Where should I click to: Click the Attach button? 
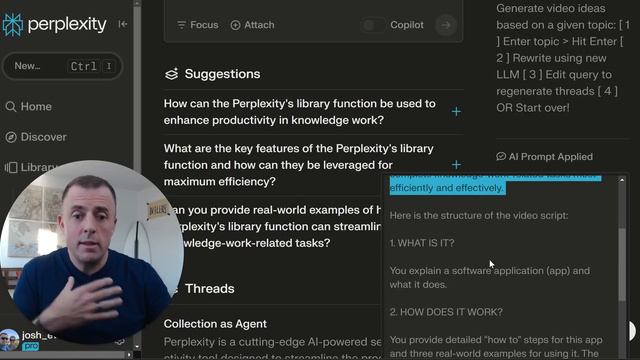pos(252,25)
